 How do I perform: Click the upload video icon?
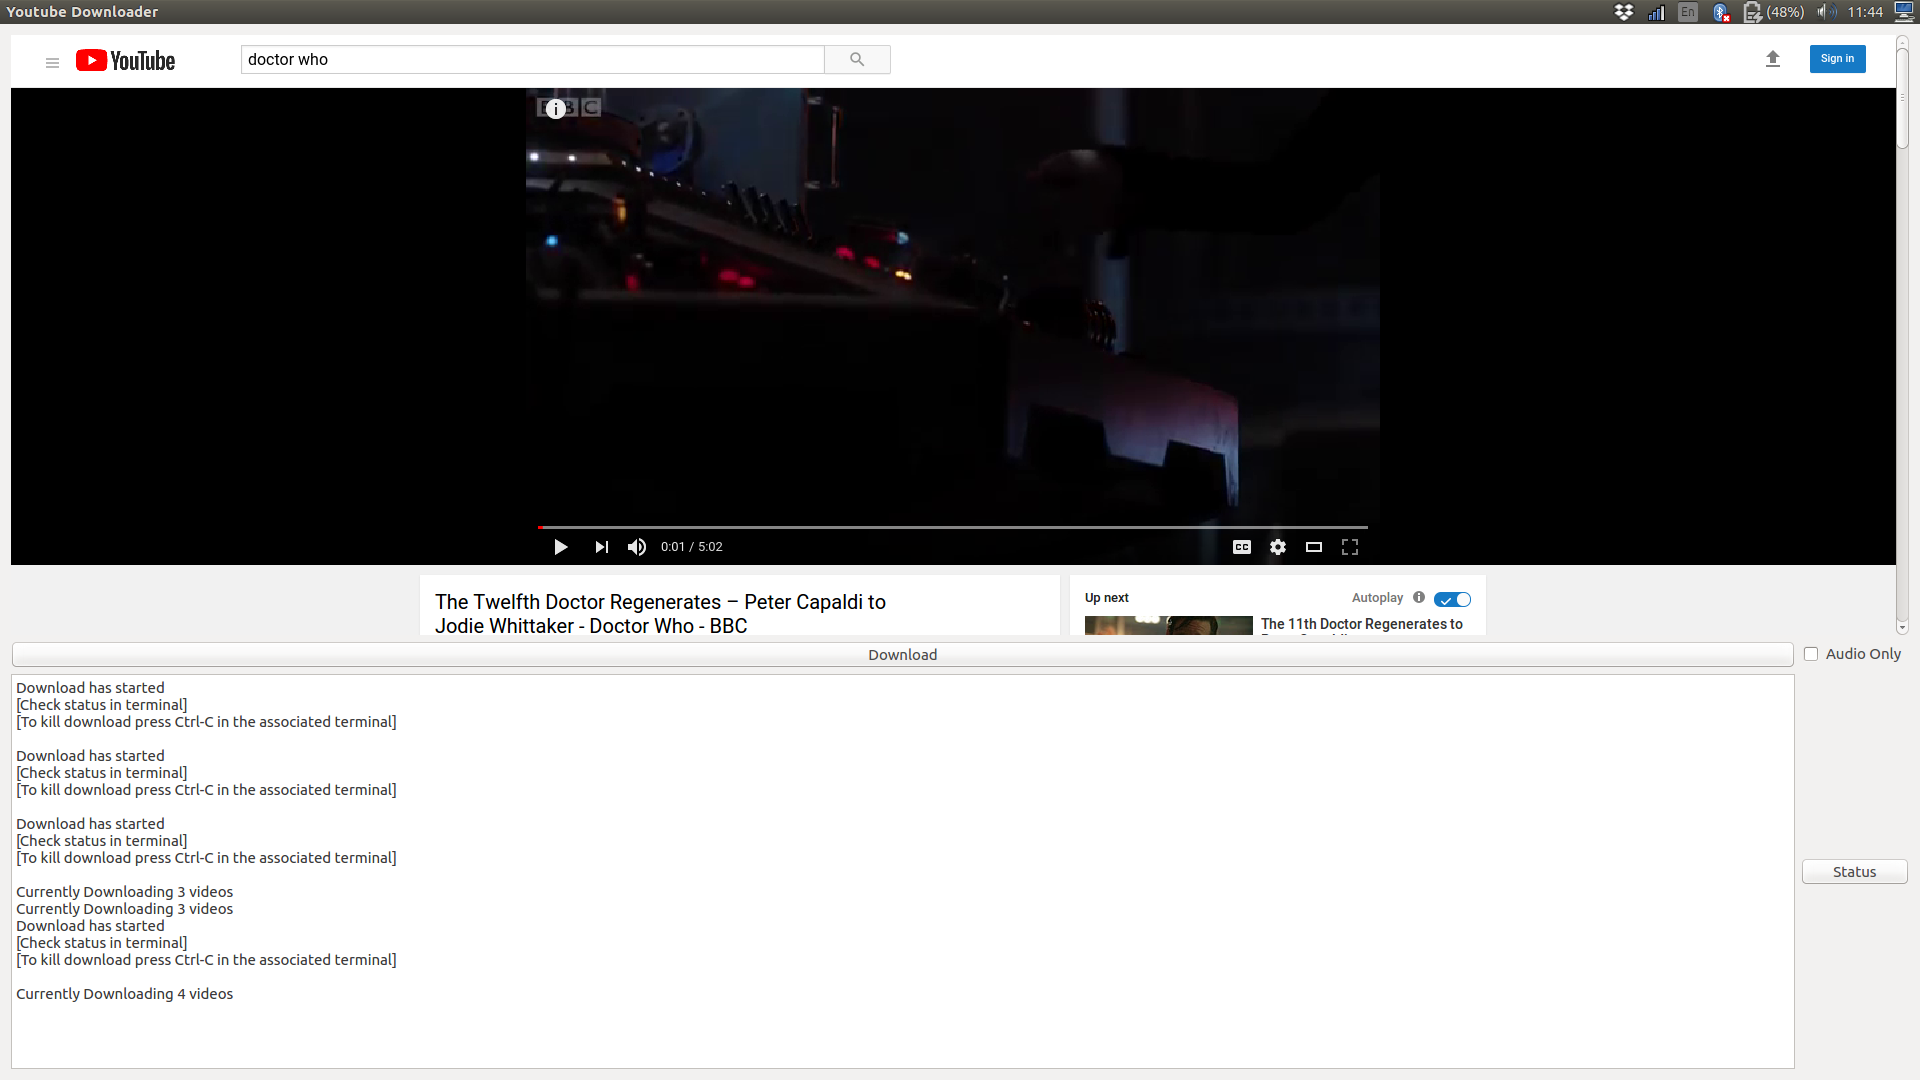click(1772, 59)
